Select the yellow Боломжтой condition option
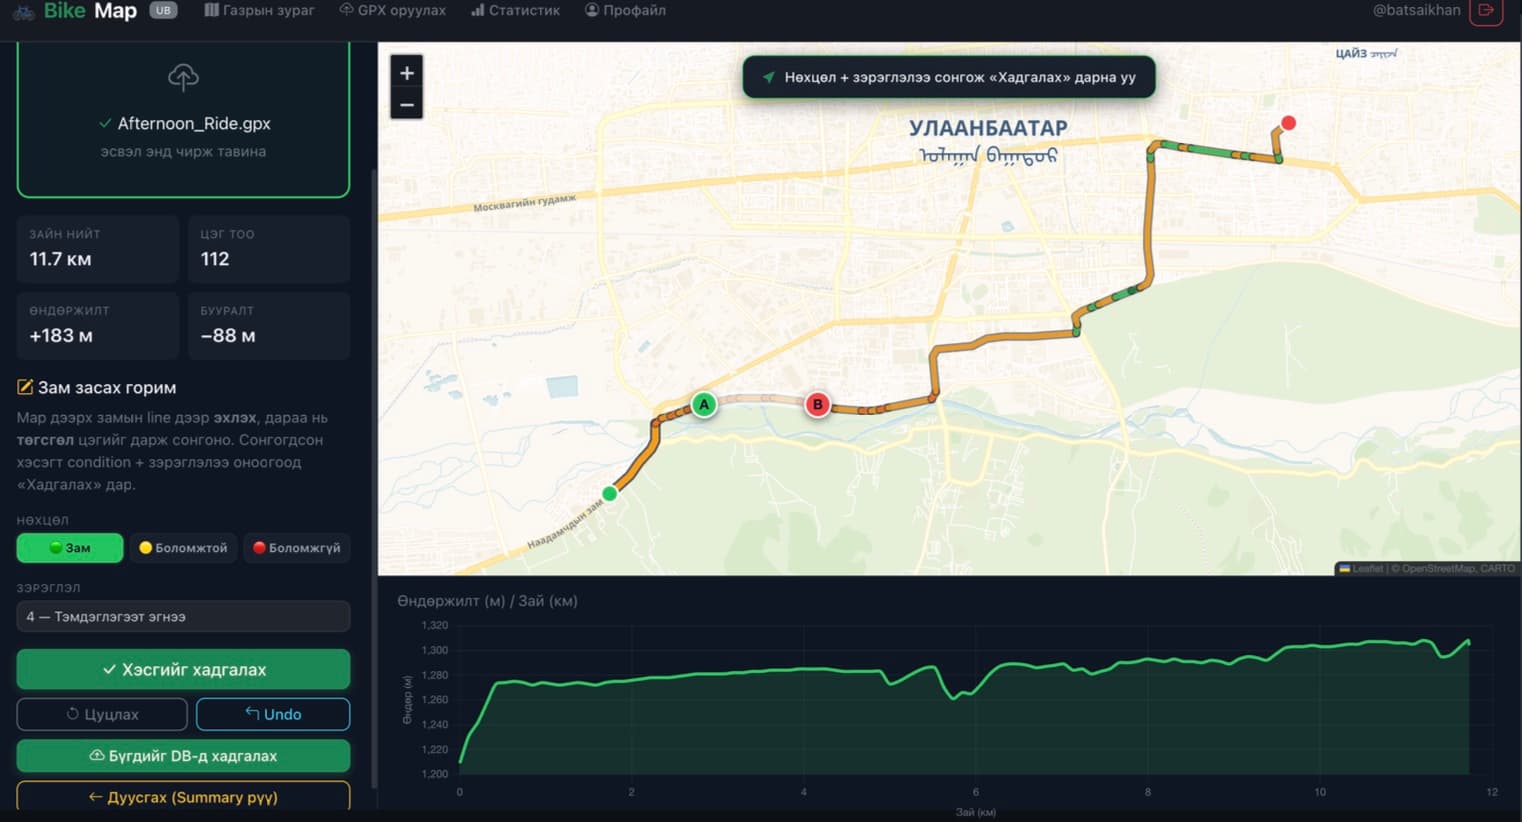 click(183, 548)
